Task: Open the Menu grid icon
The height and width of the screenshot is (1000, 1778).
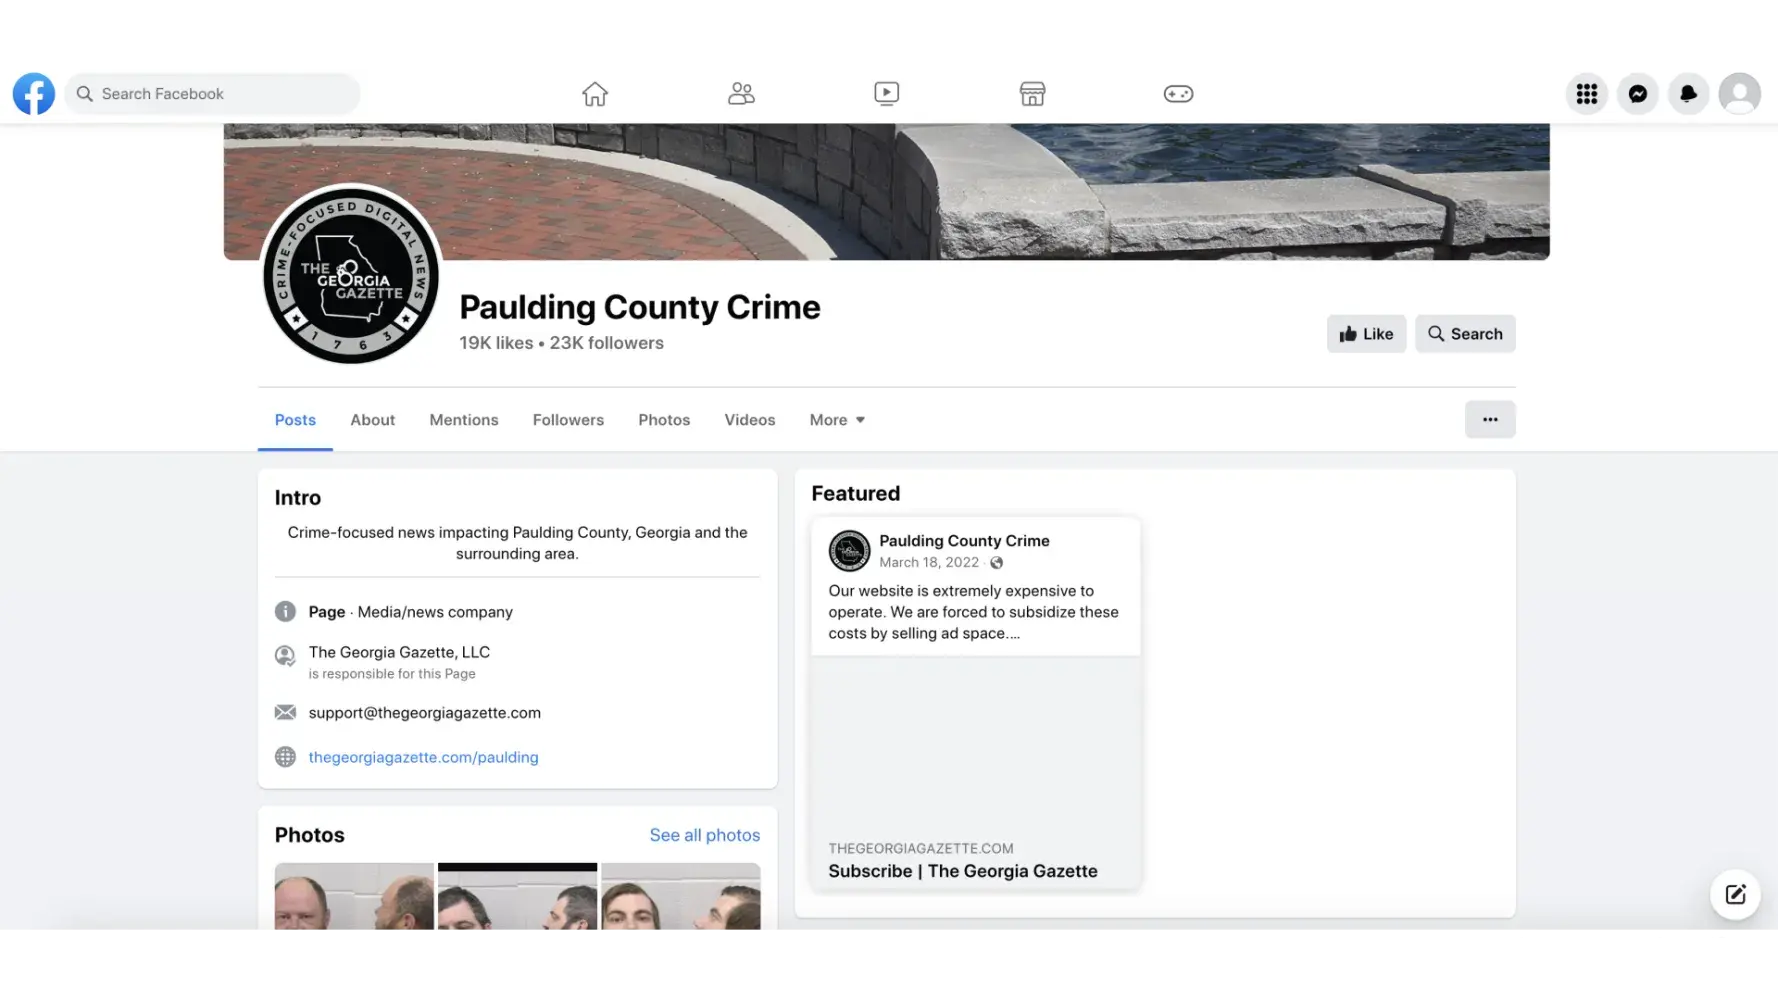Action: [x=1586, y=94]
